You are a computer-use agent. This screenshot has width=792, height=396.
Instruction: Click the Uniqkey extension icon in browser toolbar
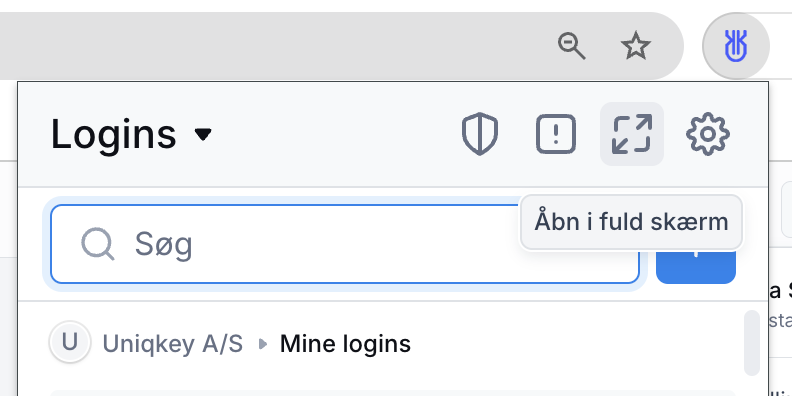click(736, 46)
